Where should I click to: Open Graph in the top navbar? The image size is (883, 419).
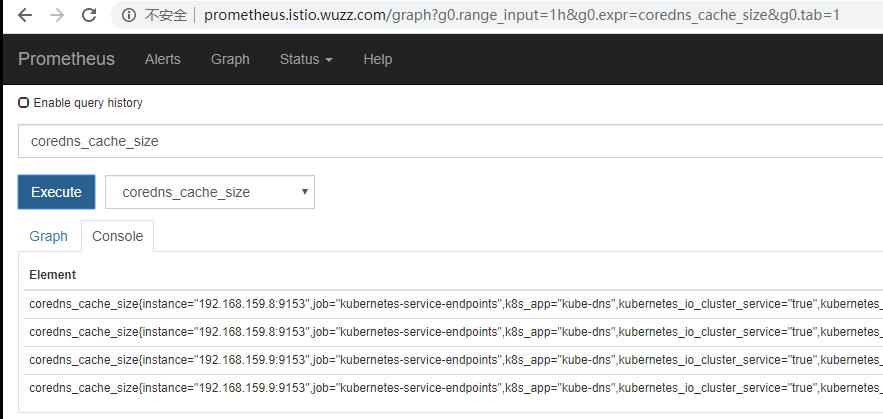coord(230,59)
